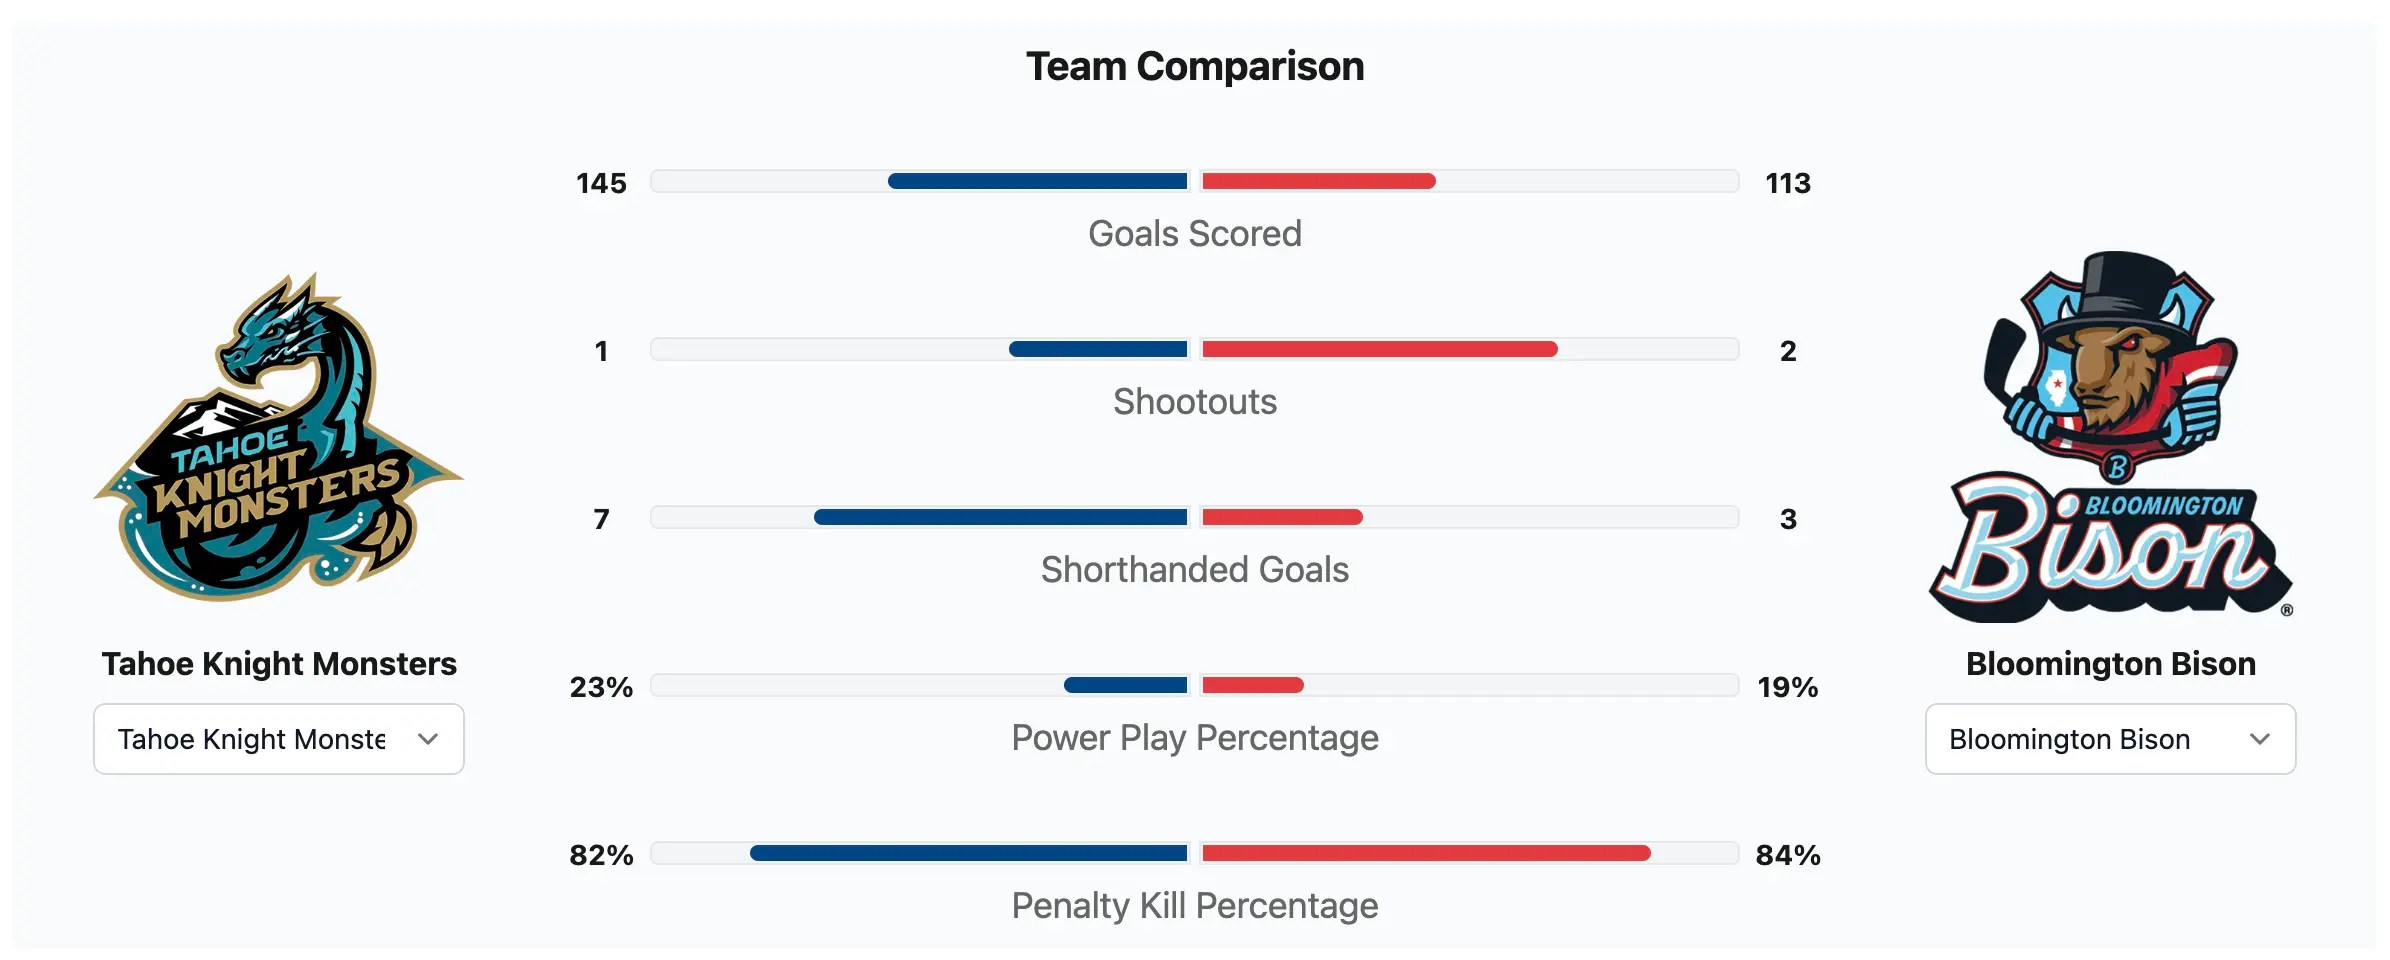This screenshot has height=960, width=2390.
Task: Click the blue Goals Scored bar
Action: pyautogui.click(x=1037, y=181)
